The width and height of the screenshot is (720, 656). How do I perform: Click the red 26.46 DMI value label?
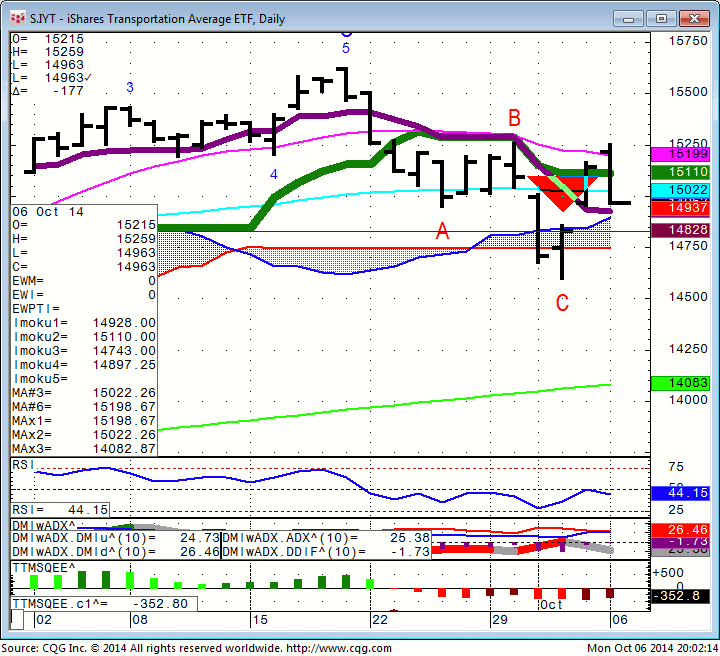680,530
